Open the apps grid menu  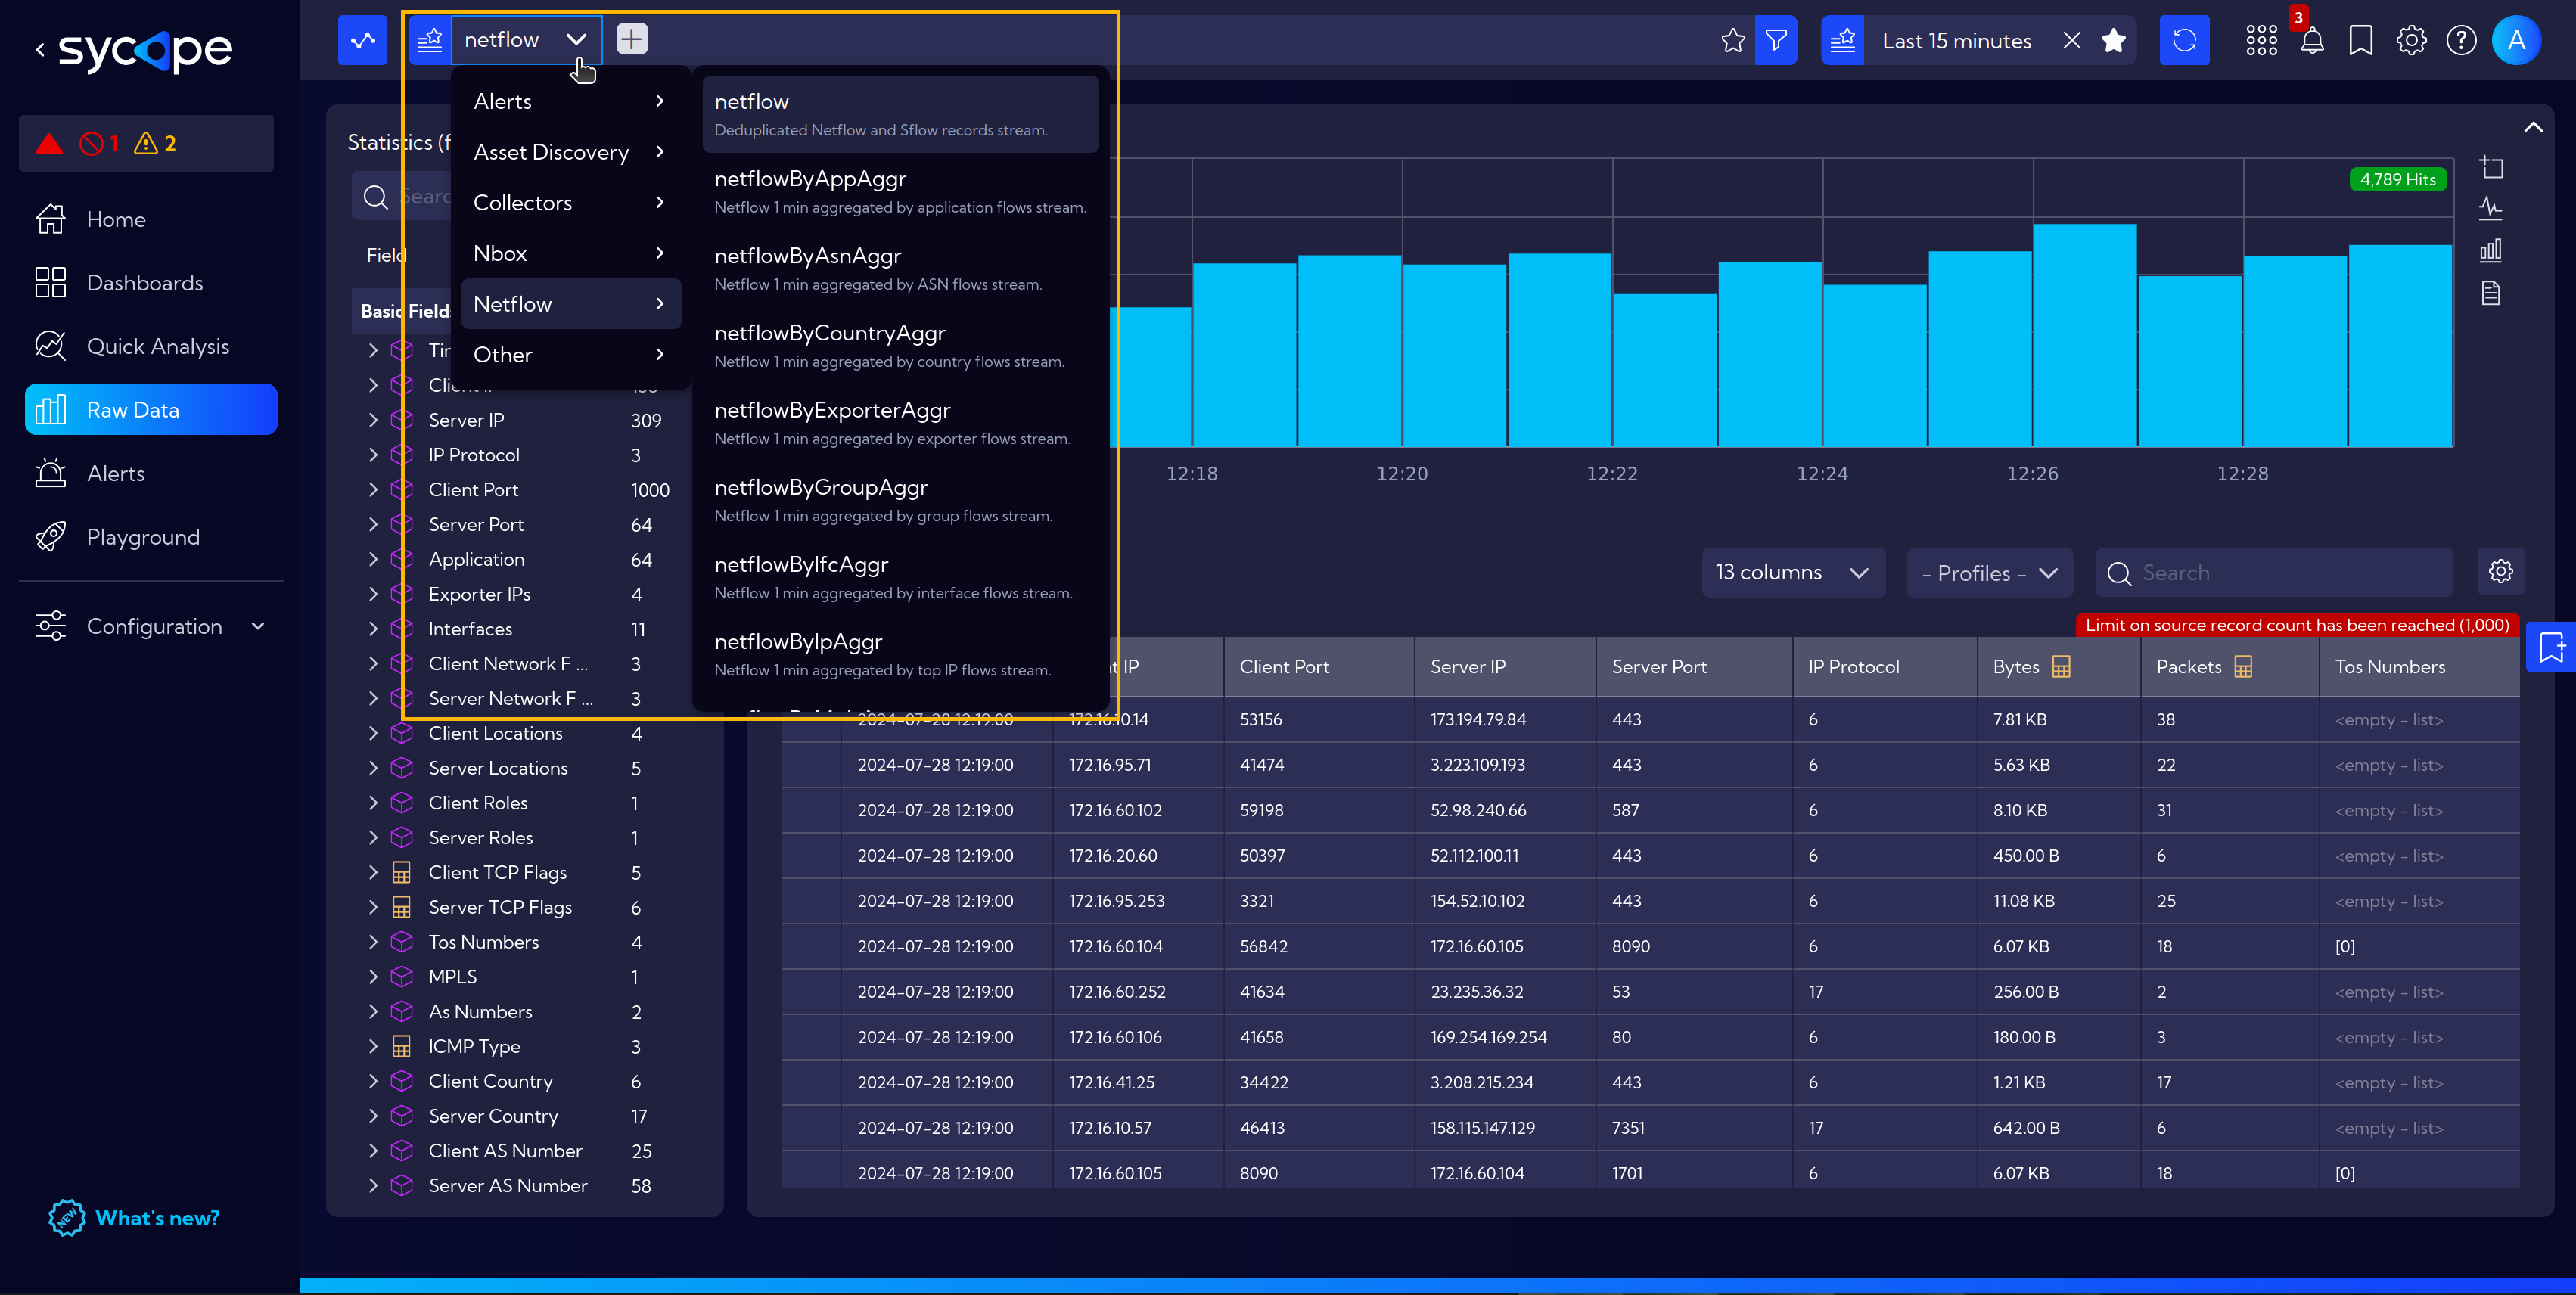coord(2261,40)
